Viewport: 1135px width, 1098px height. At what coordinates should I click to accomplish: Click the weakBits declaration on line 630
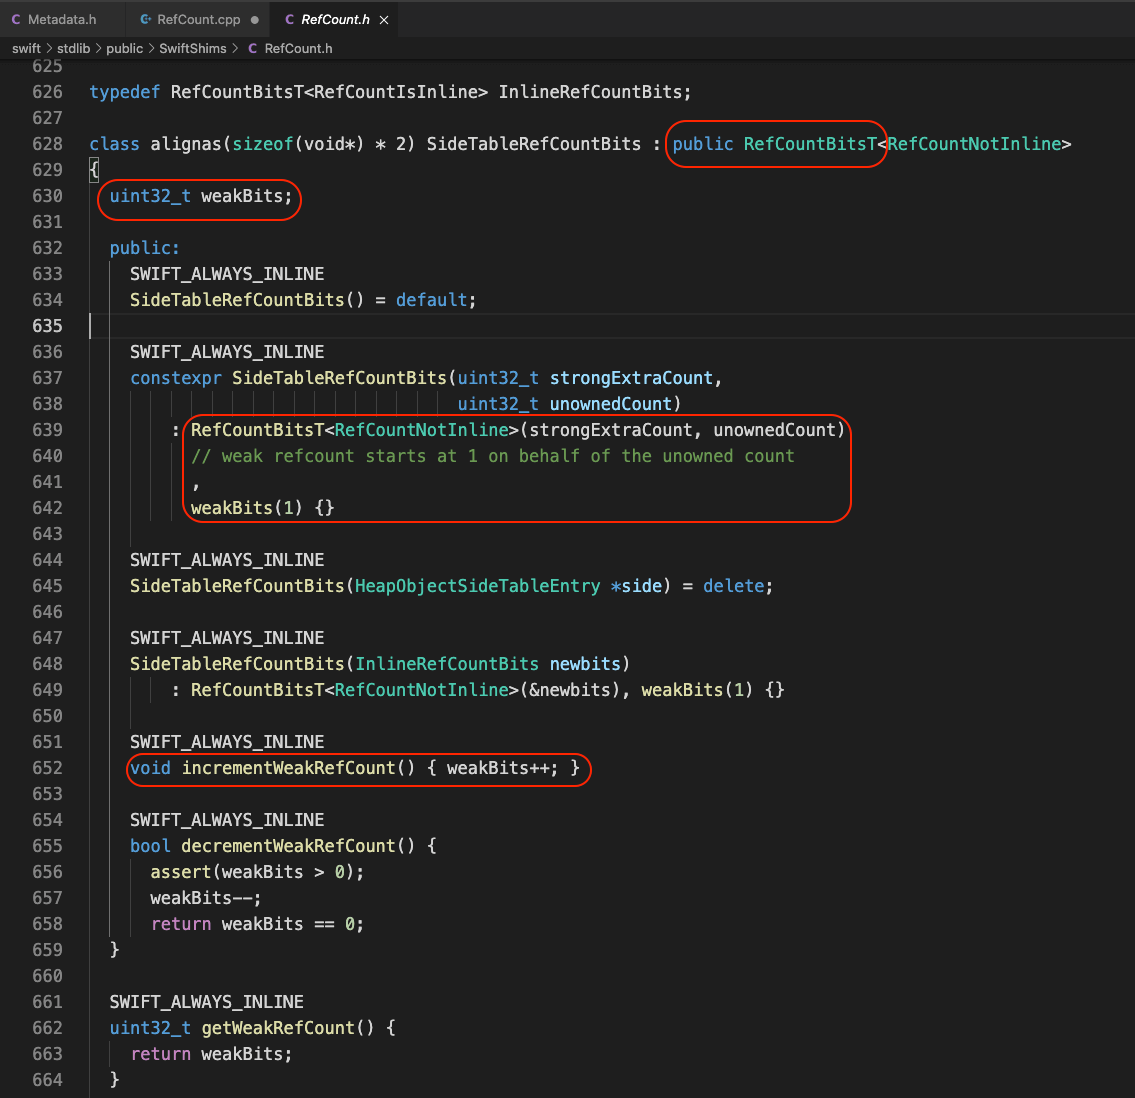[x=201, y=196]
